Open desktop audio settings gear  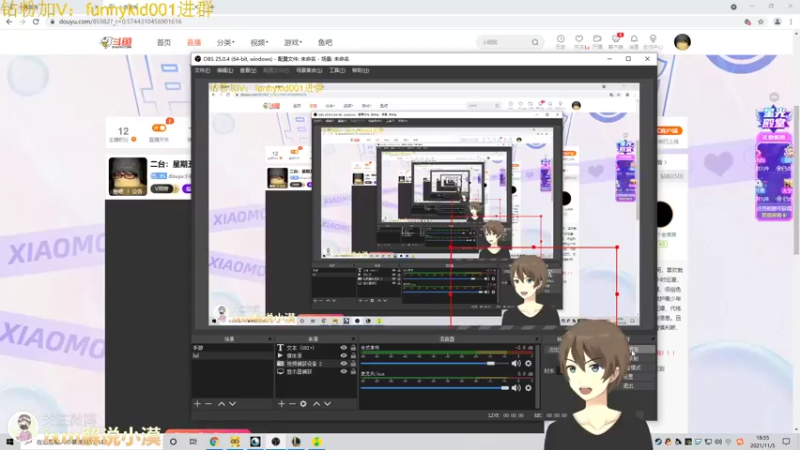coord(528,363)
